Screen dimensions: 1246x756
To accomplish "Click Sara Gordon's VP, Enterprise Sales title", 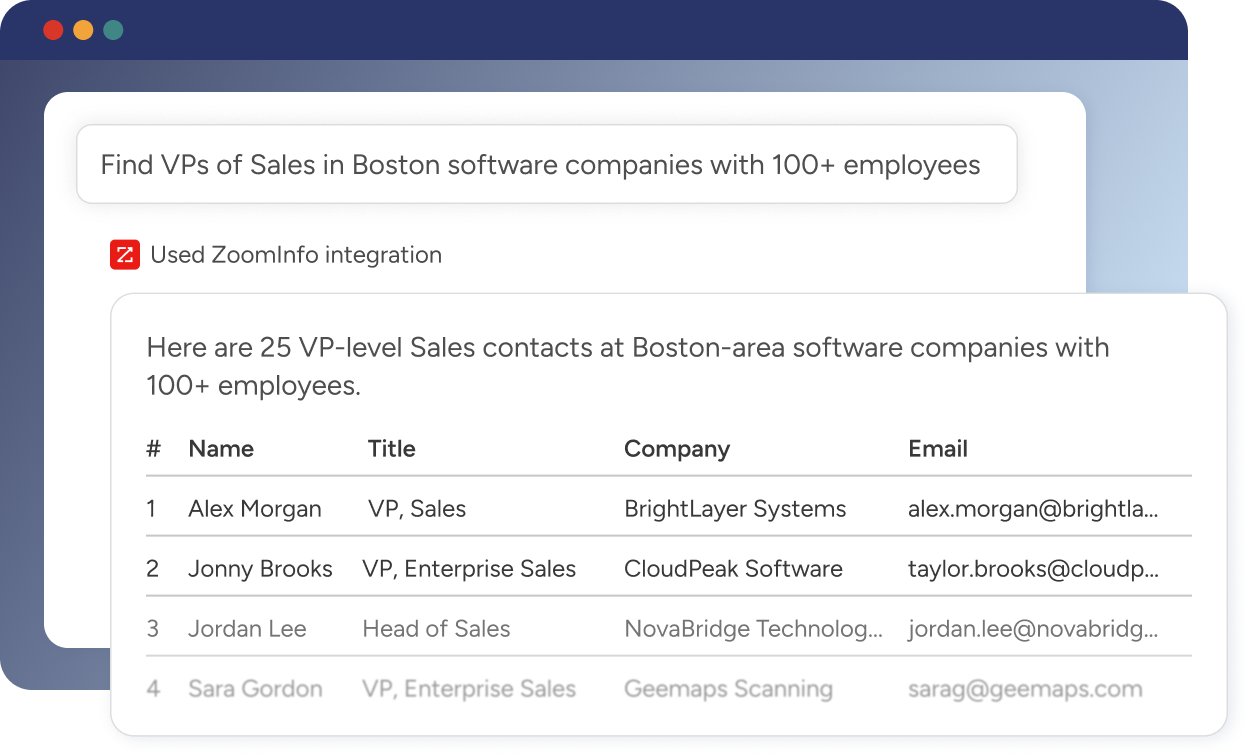I will point(469,689).
